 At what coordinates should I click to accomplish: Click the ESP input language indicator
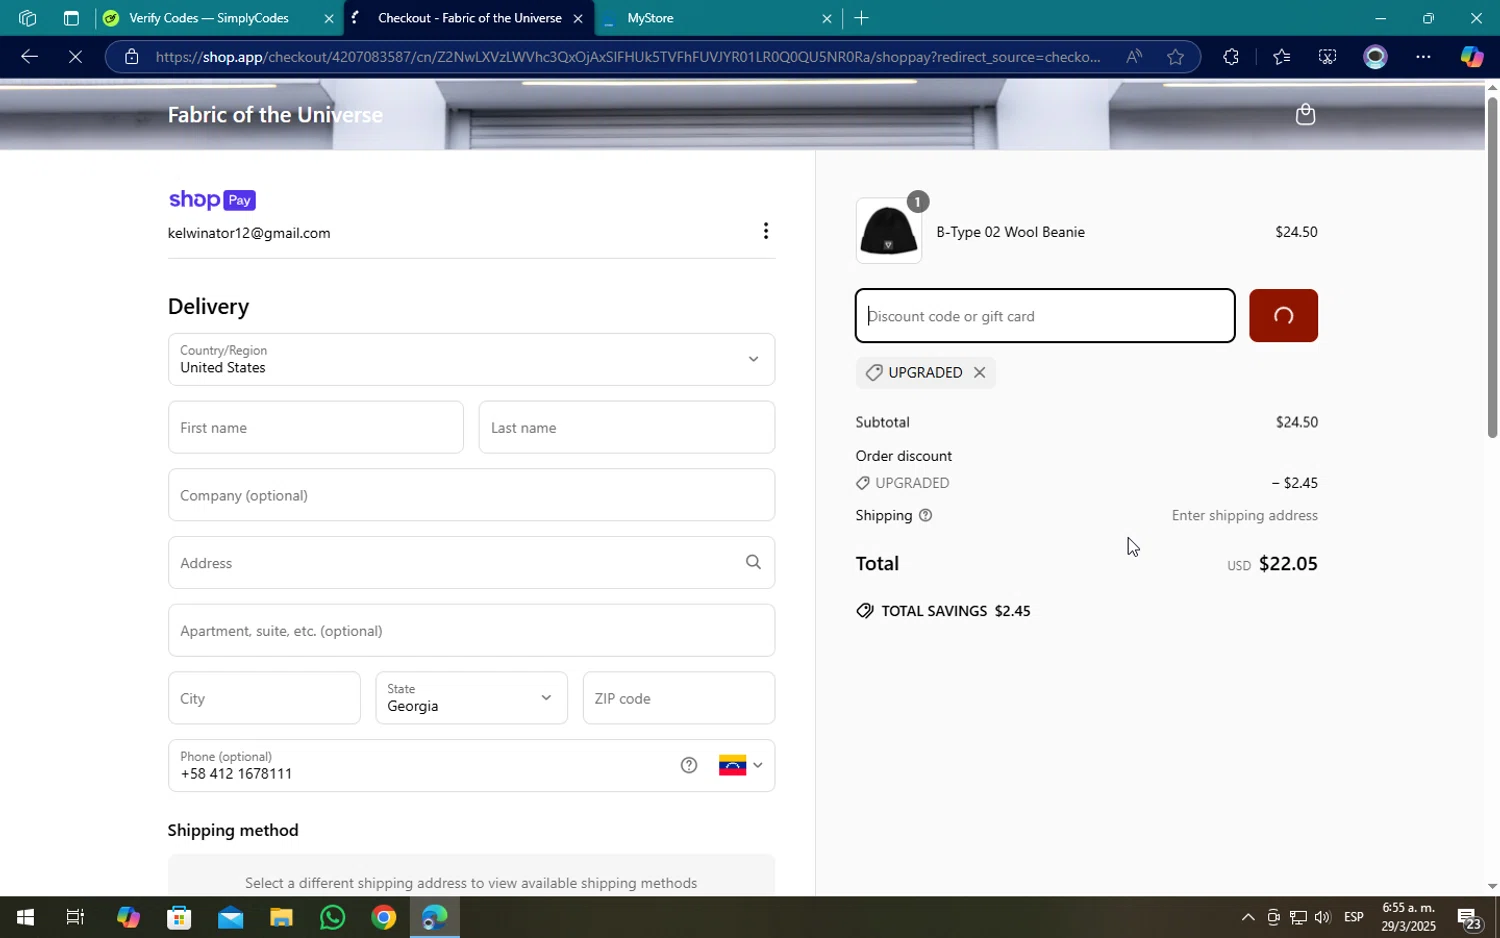click(x=1354, y=917)
